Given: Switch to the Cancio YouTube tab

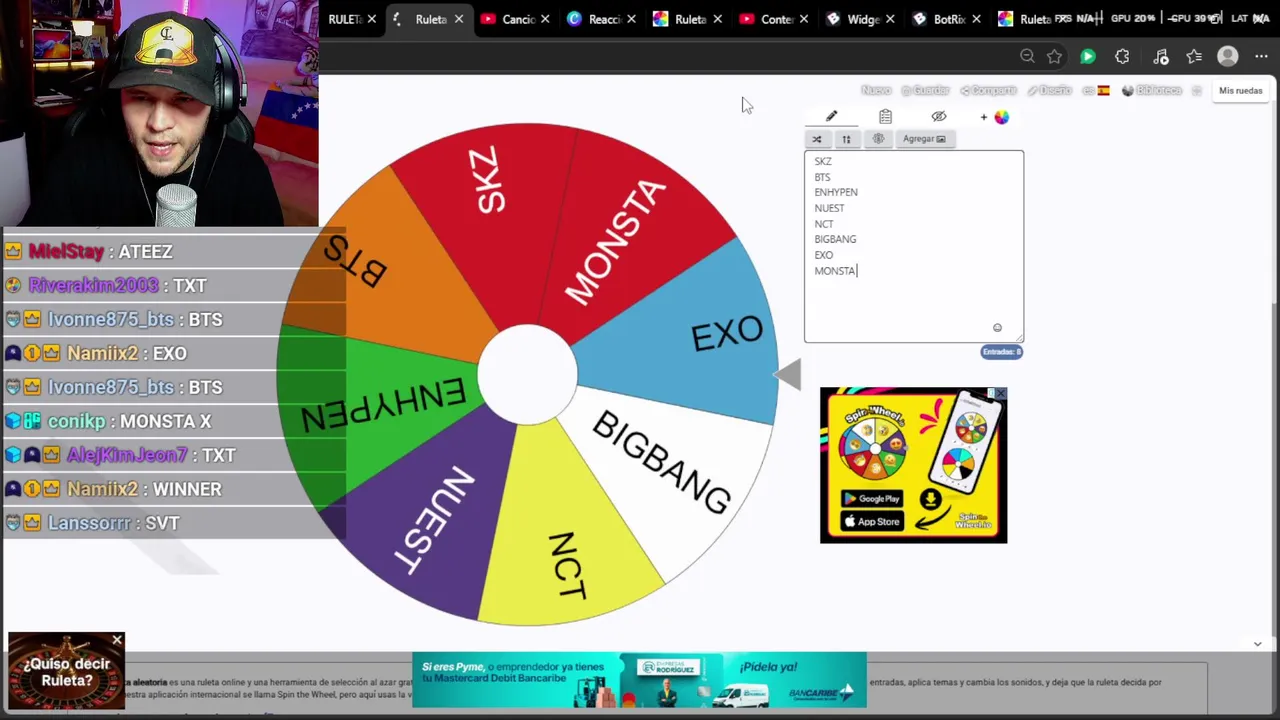Looking at the screenshot, I should 519,19.
